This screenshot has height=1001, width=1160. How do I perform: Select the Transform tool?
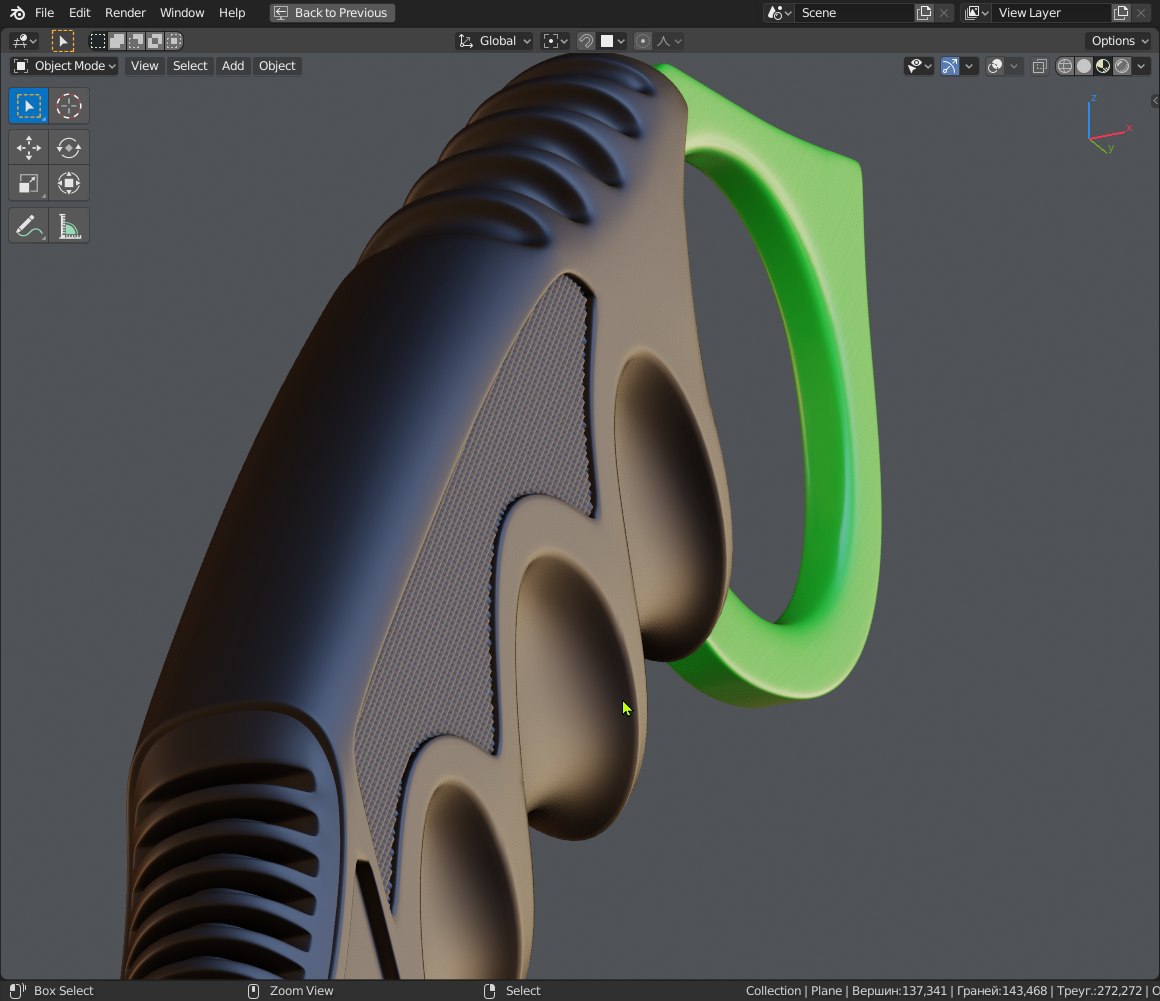click(68, 183)
